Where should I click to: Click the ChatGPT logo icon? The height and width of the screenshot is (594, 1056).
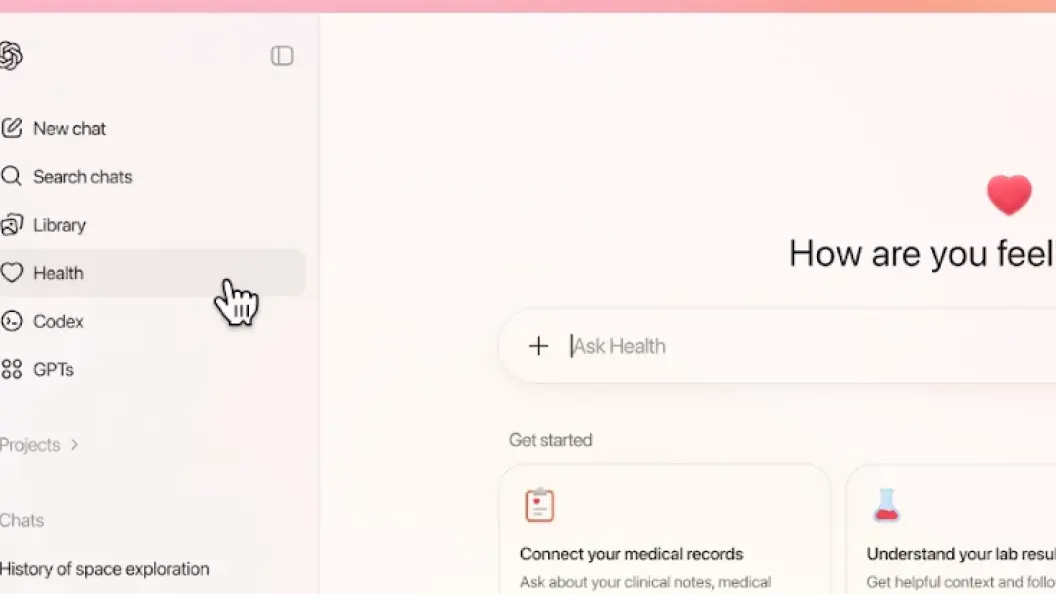tap(10, 56)
